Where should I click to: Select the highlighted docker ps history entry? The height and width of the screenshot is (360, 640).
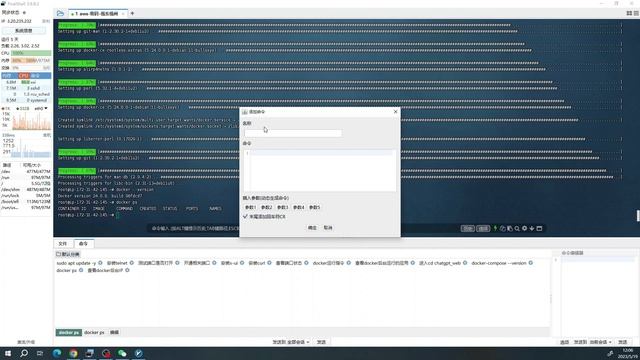[69, 333]
